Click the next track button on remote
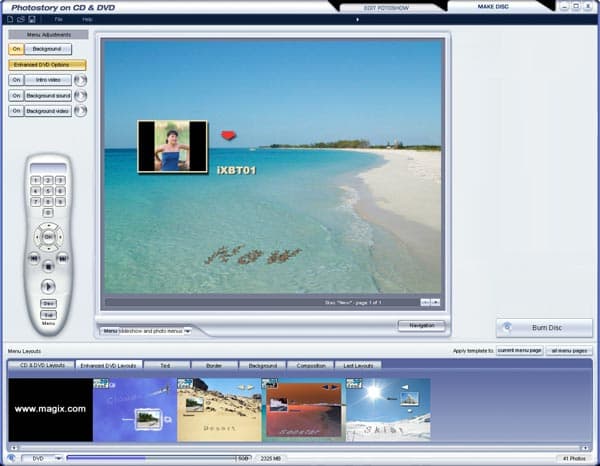600x466 pixels. [62, 258]
